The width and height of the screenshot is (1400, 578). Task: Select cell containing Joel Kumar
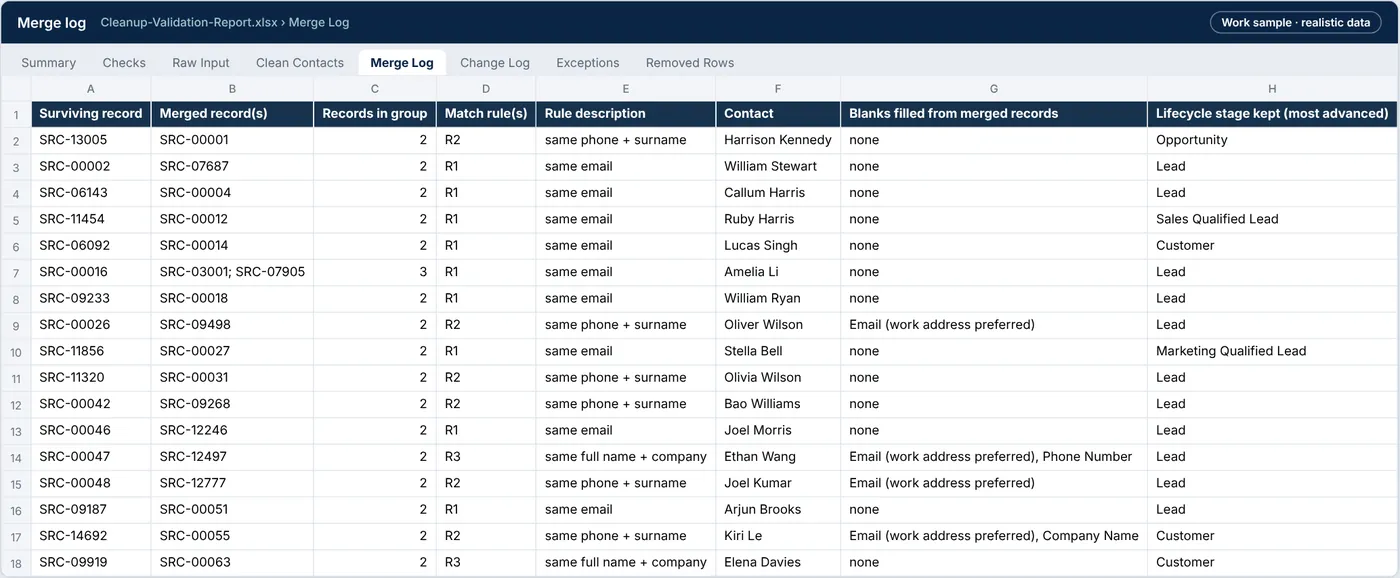point(778,483)
